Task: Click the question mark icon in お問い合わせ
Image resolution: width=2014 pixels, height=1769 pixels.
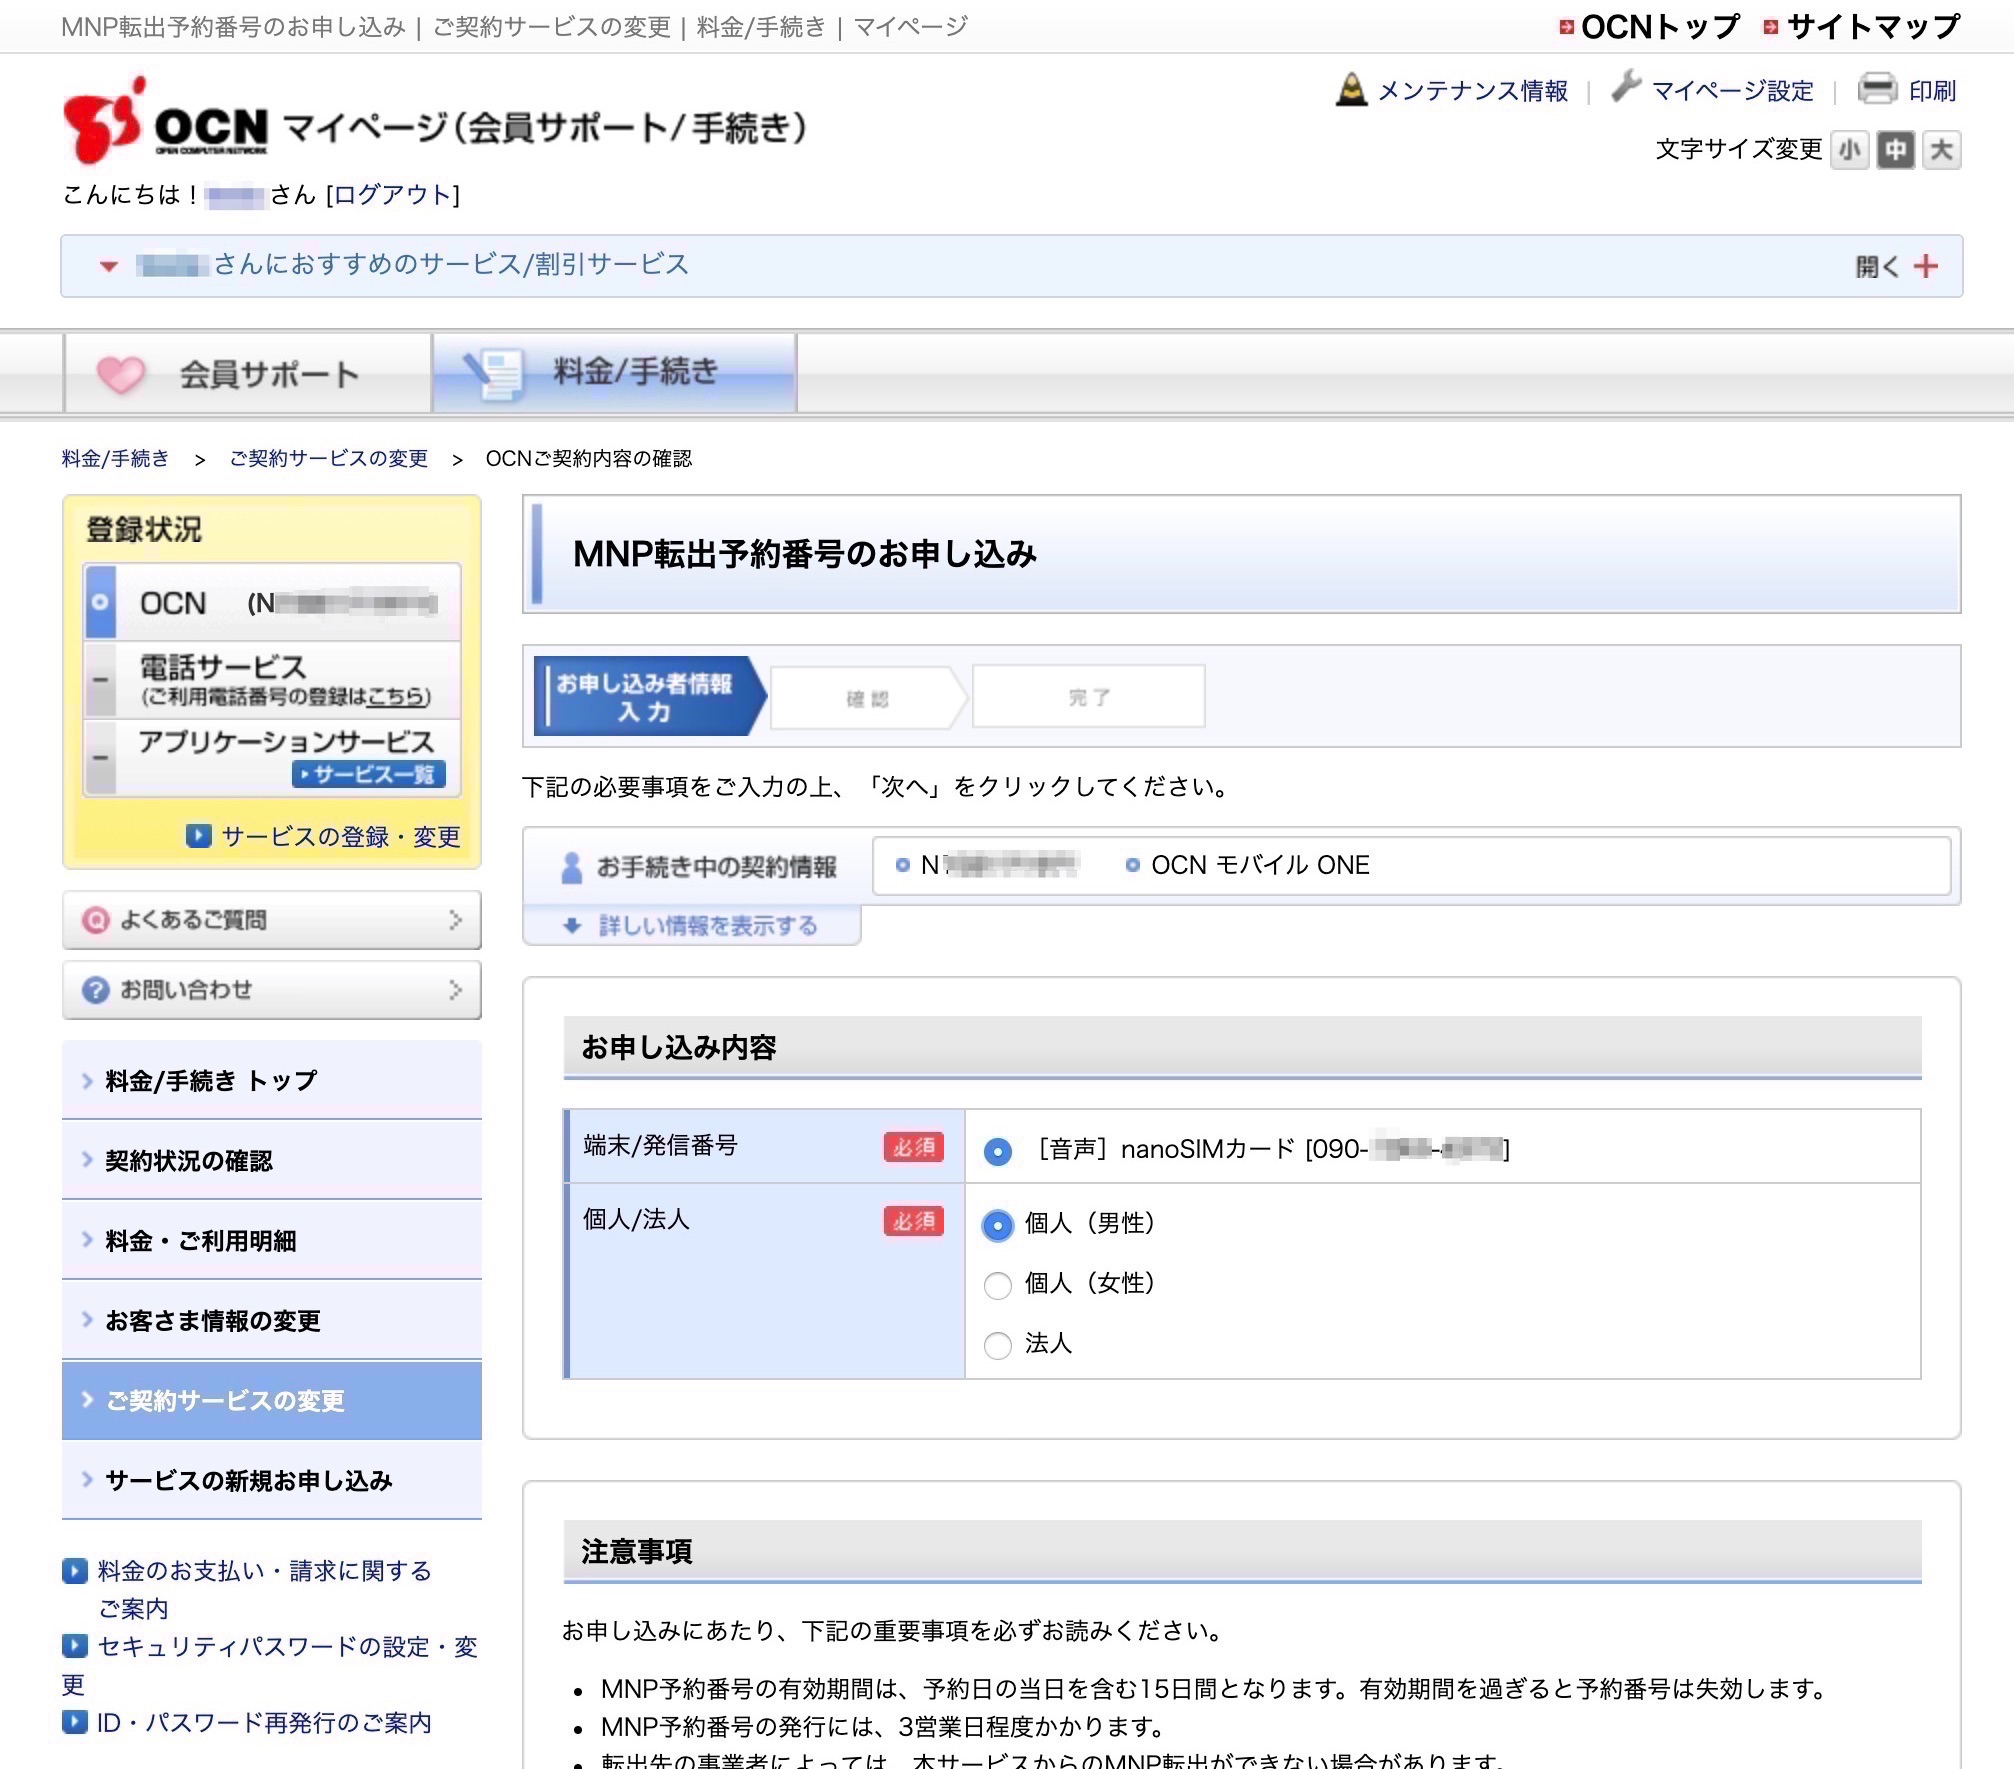Action: [95, 990]
